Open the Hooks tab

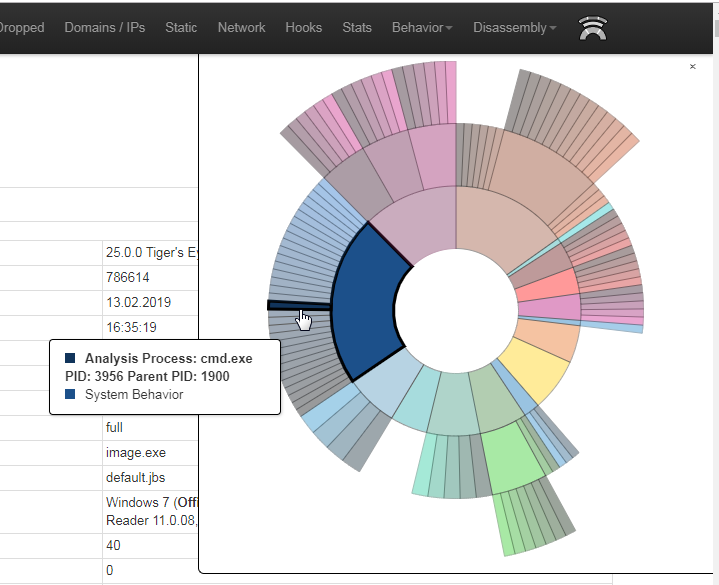(x=304, y=28)
